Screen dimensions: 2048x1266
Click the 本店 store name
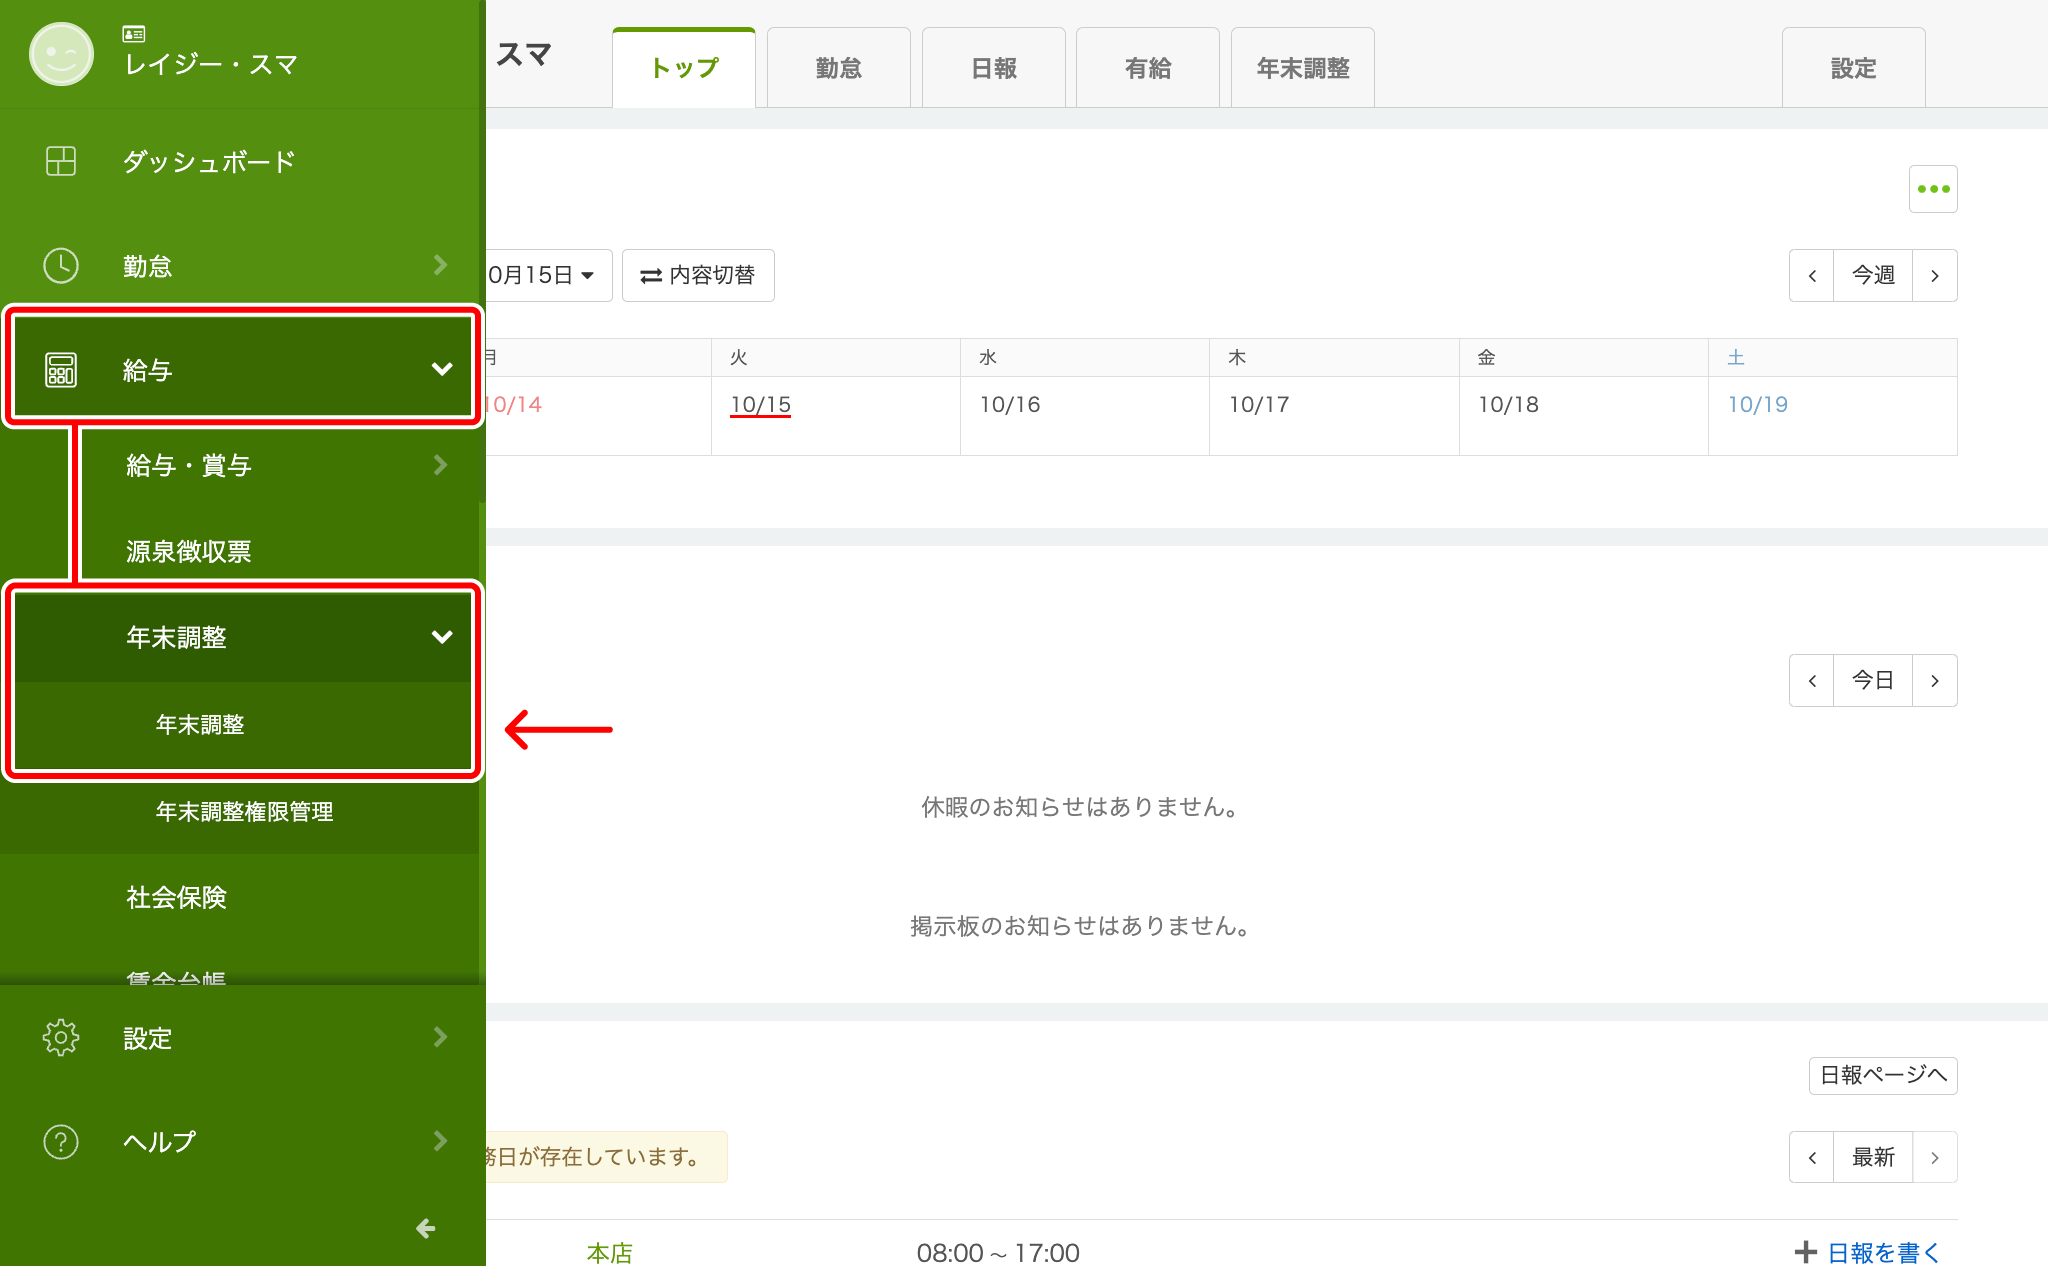click(x=610, y=1253)
